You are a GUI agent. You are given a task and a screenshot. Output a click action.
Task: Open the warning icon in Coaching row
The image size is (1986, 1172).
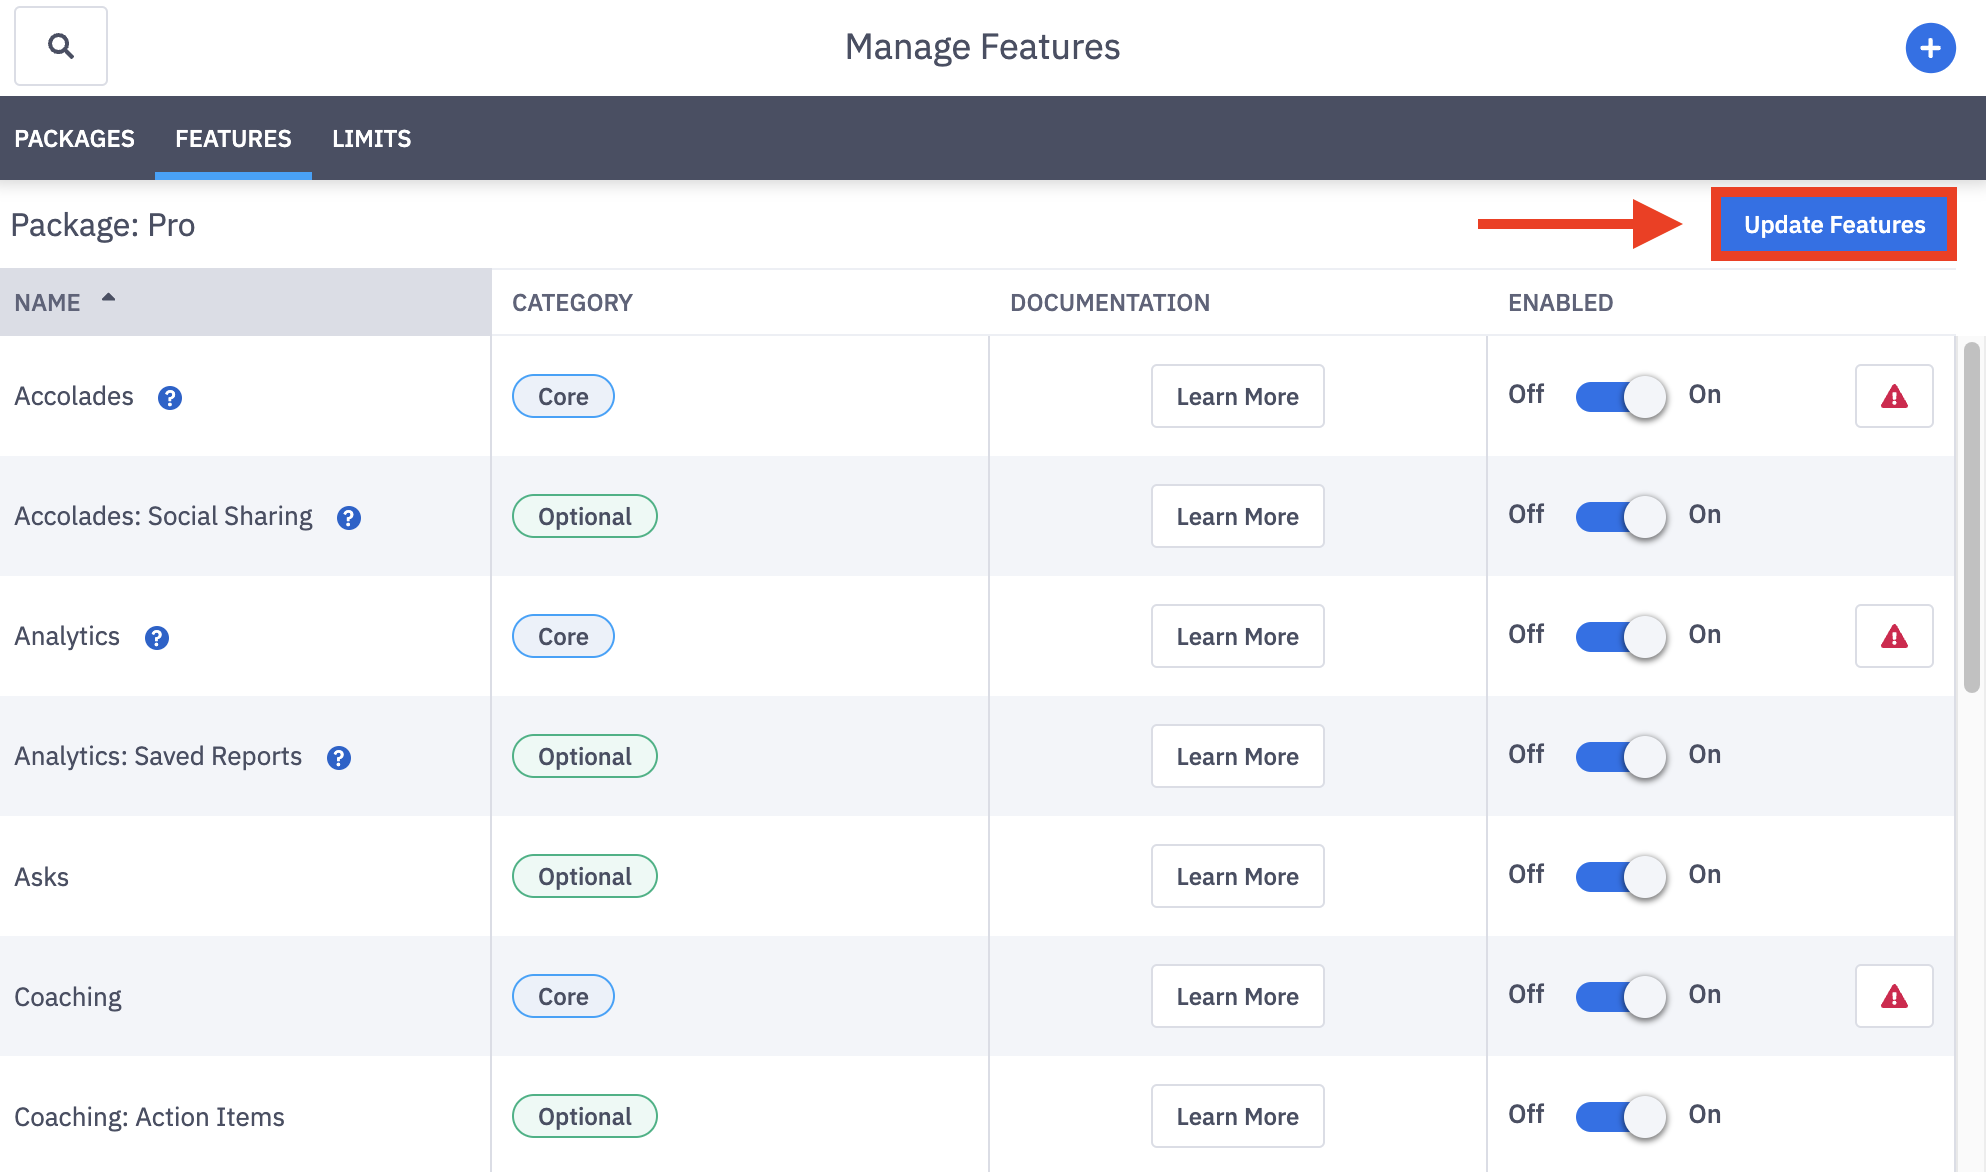tap(1894, 996)
